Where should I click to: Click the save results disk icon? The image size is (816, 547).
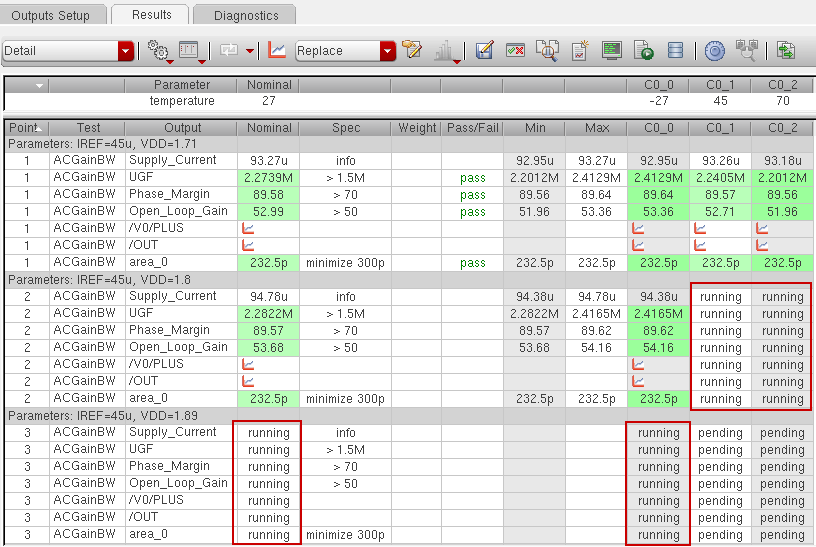tap(485, 50)
